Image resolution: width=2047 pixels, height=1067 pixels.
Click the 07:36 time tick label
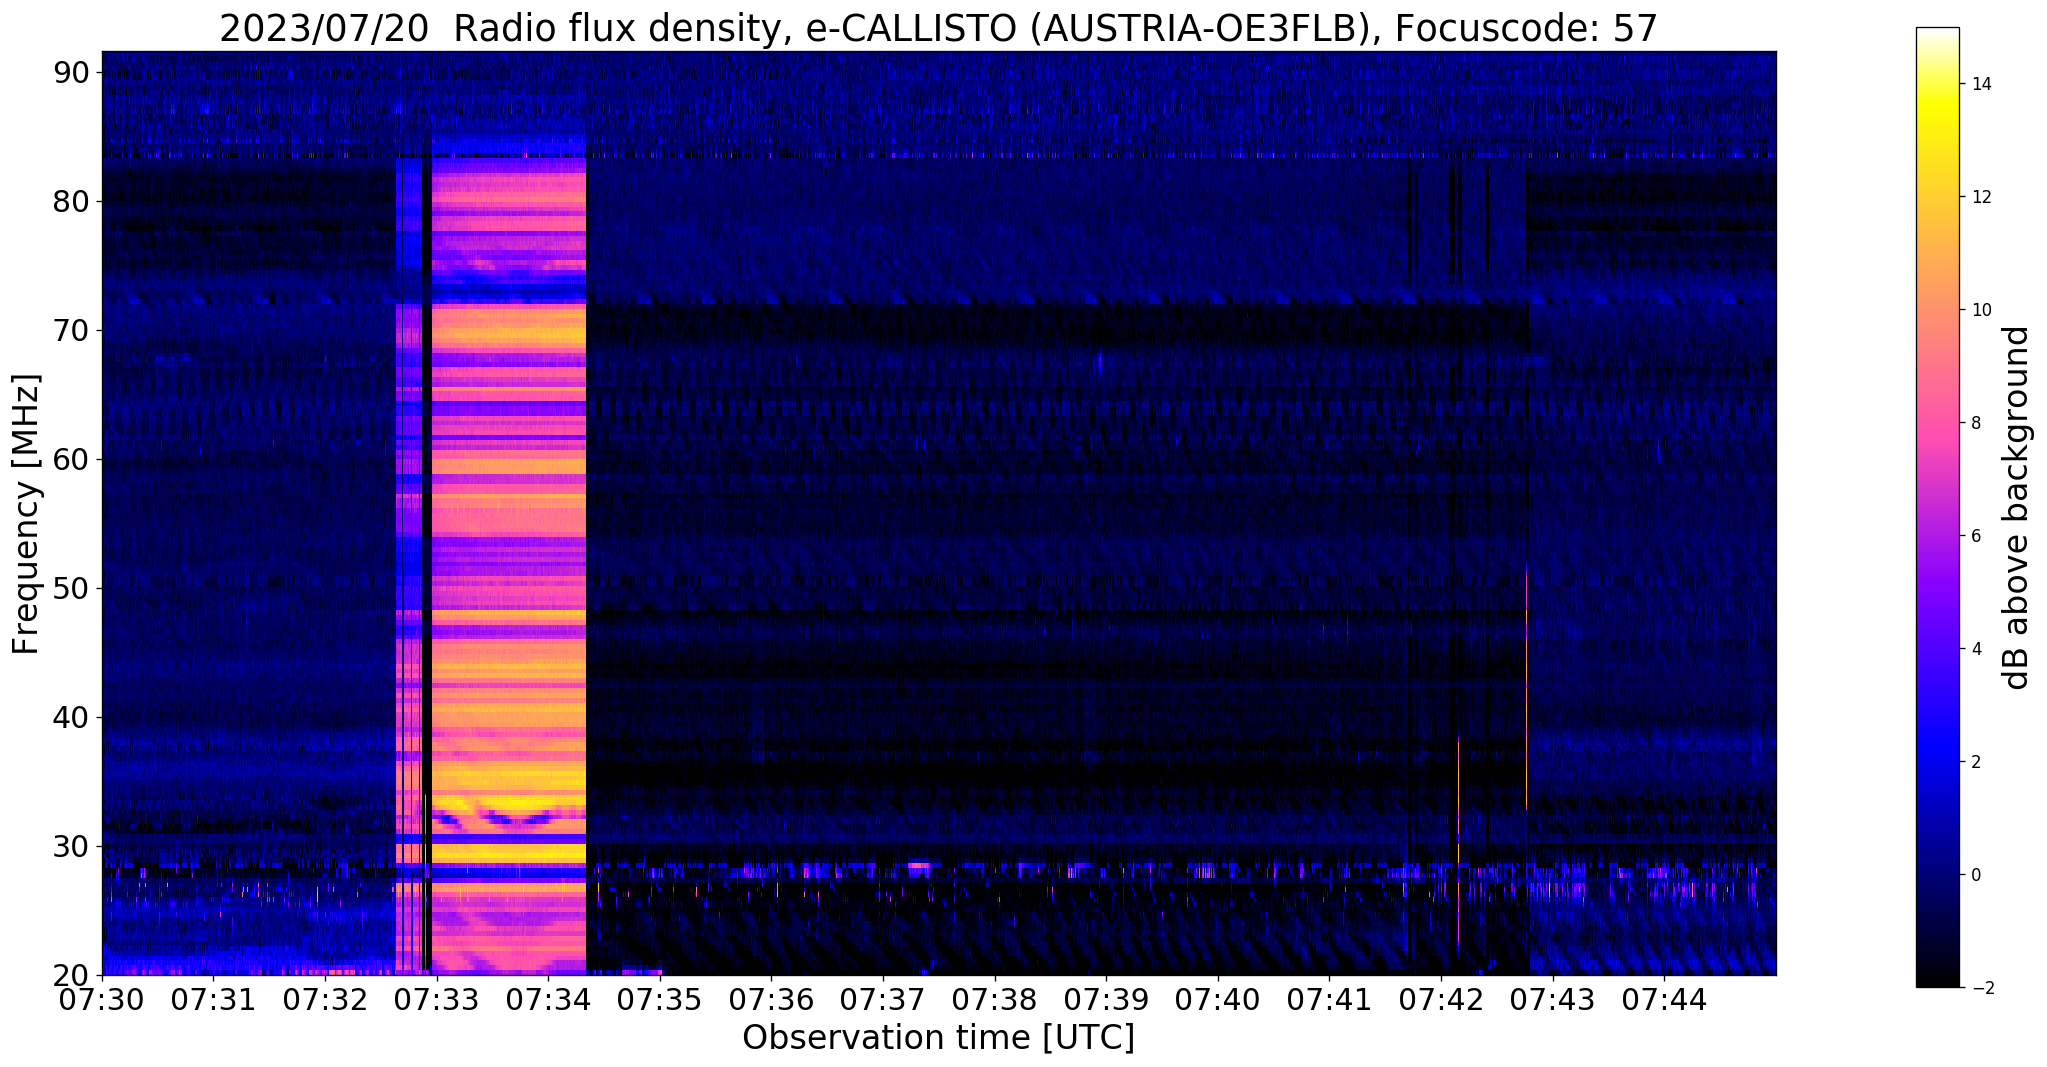tap(771, 1000)
